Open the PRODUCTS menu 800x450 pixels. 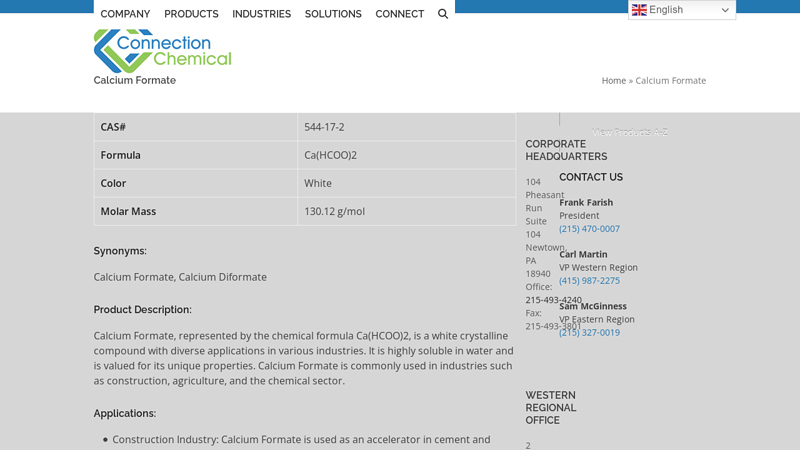click(x=191, y=14)
